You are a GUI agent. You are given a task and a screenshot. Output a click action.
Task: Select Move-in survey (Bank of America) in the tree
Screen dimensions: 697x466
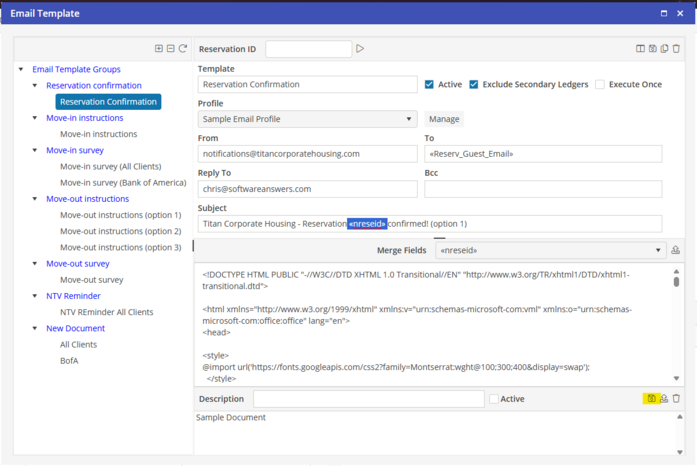(x=122, y=183)
